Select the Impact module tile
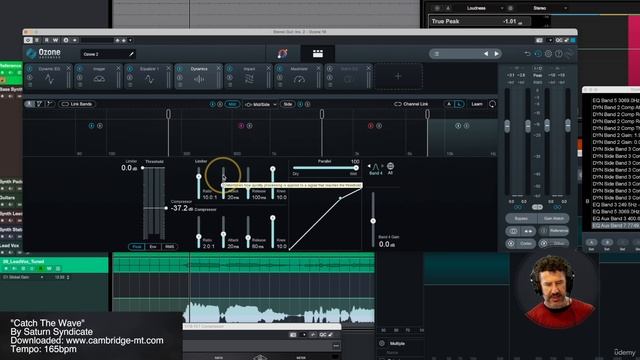 [x=249, y=76]
